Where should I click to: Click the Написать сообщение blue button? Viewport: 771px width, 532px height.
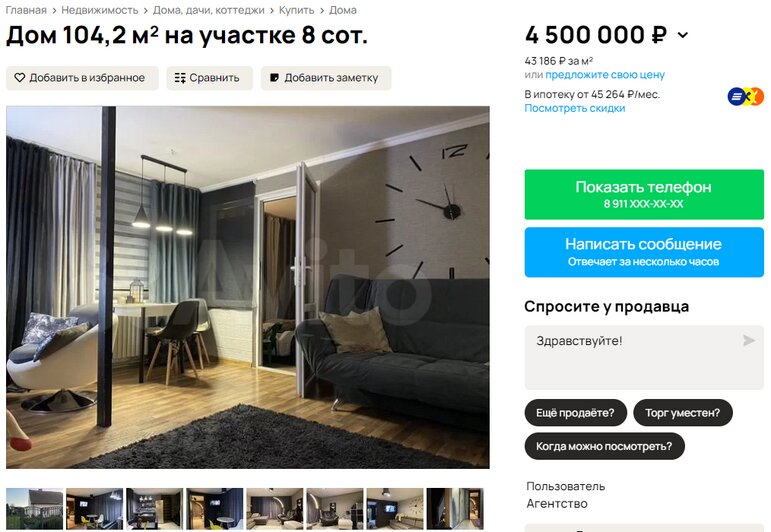(x=644, y=252)
